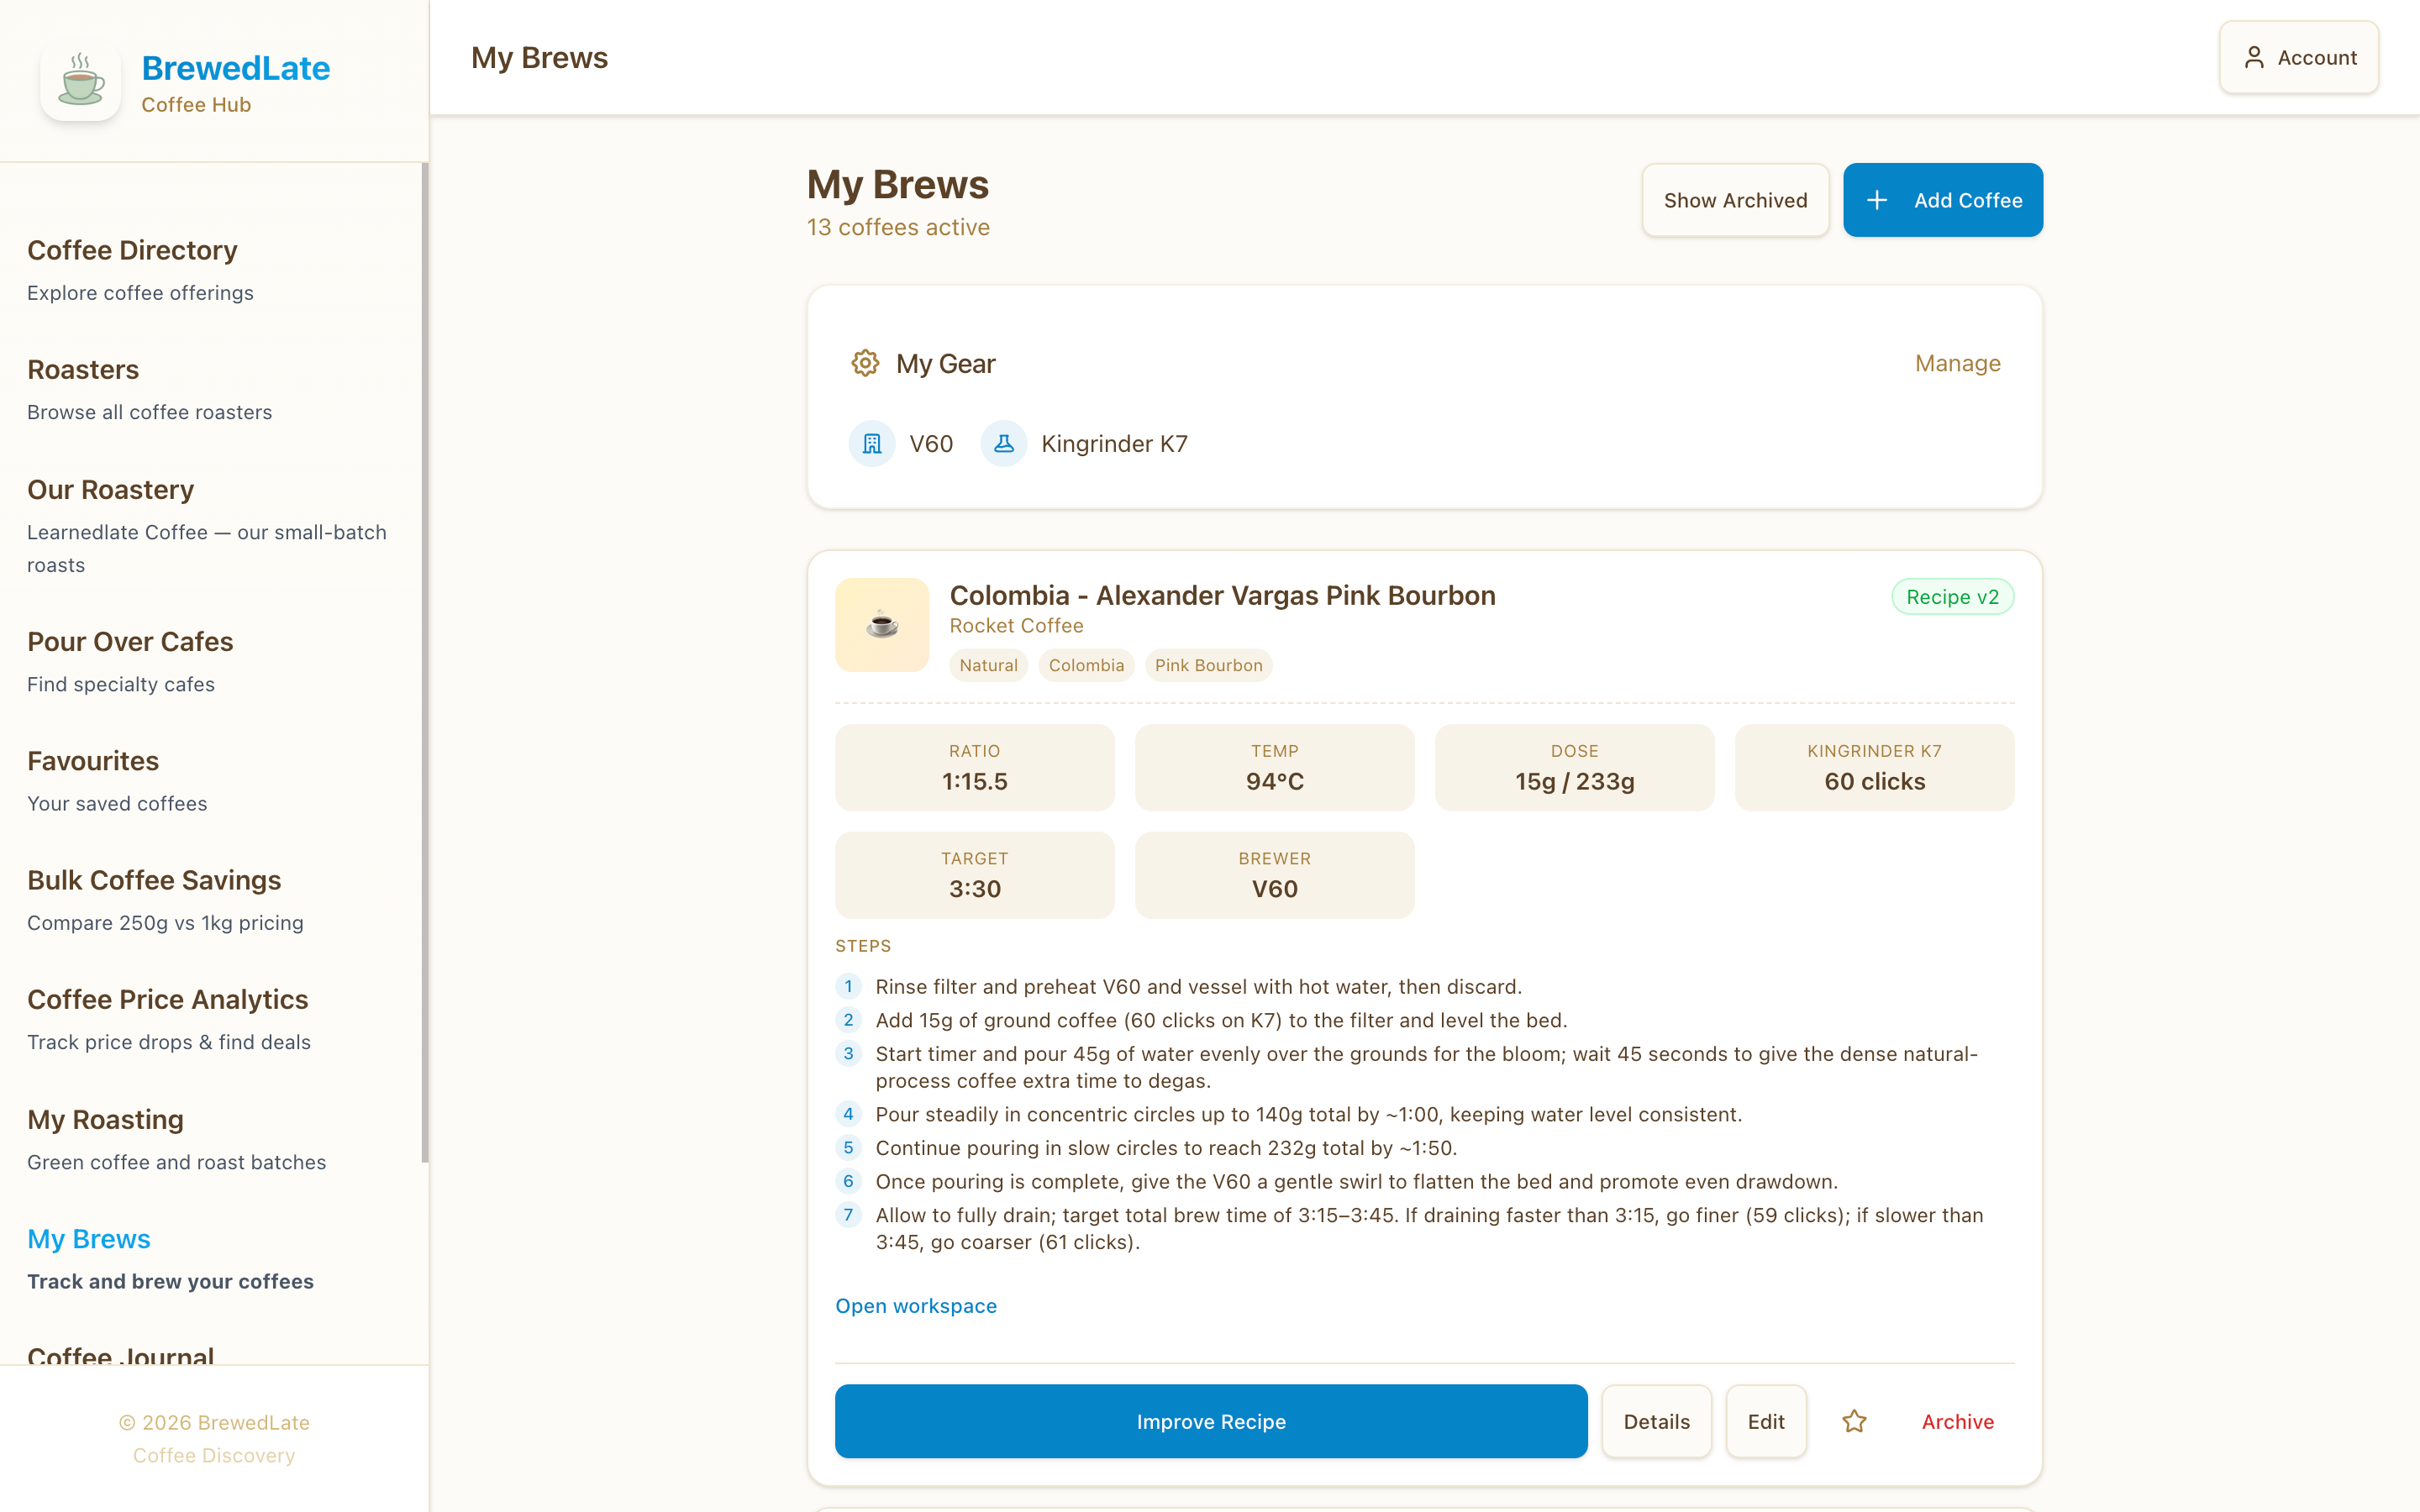Select the V60 brewer icon in My Gear
Viewport: 2420px width, 1512px height.
(871, 443)
